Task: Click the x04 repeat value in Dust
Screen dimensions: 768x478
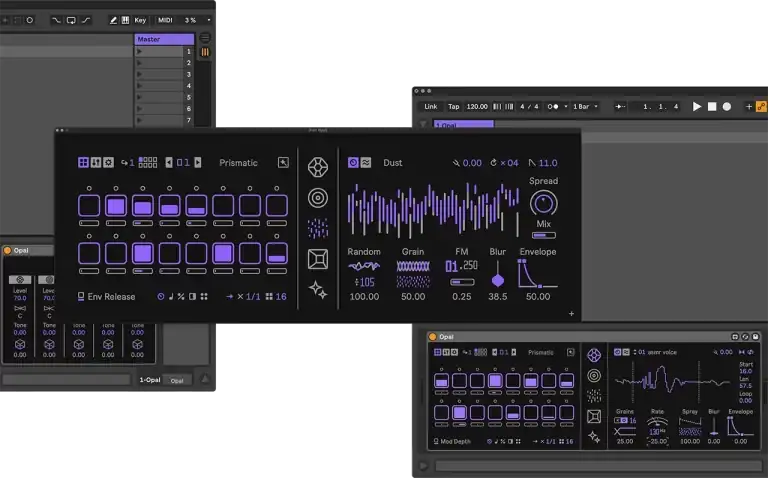Action: [509, 163]
